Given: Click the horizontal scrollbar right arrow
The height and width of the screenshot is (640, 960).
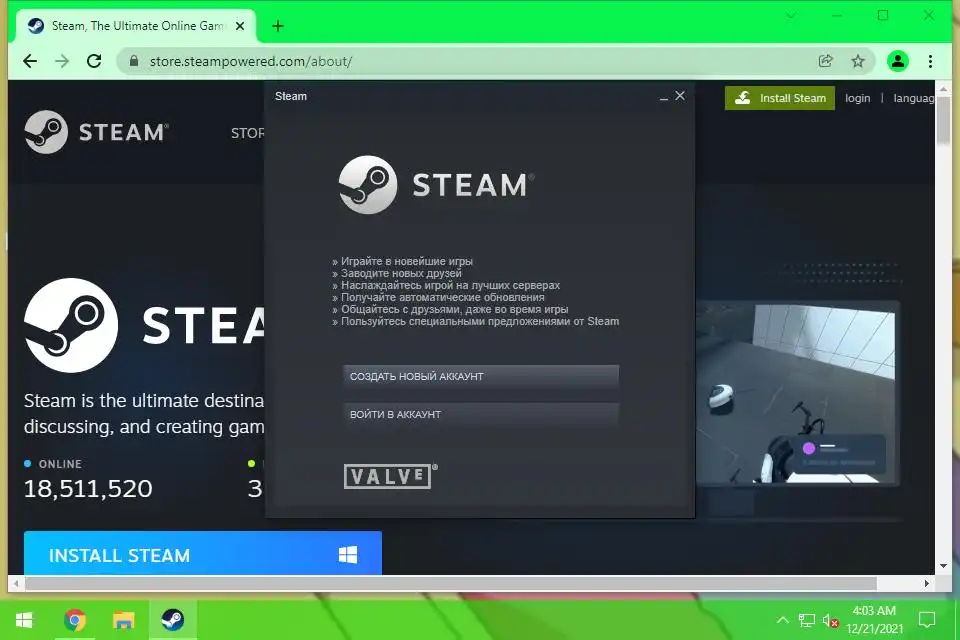Looking at the screenshot, I should [926, 584].
